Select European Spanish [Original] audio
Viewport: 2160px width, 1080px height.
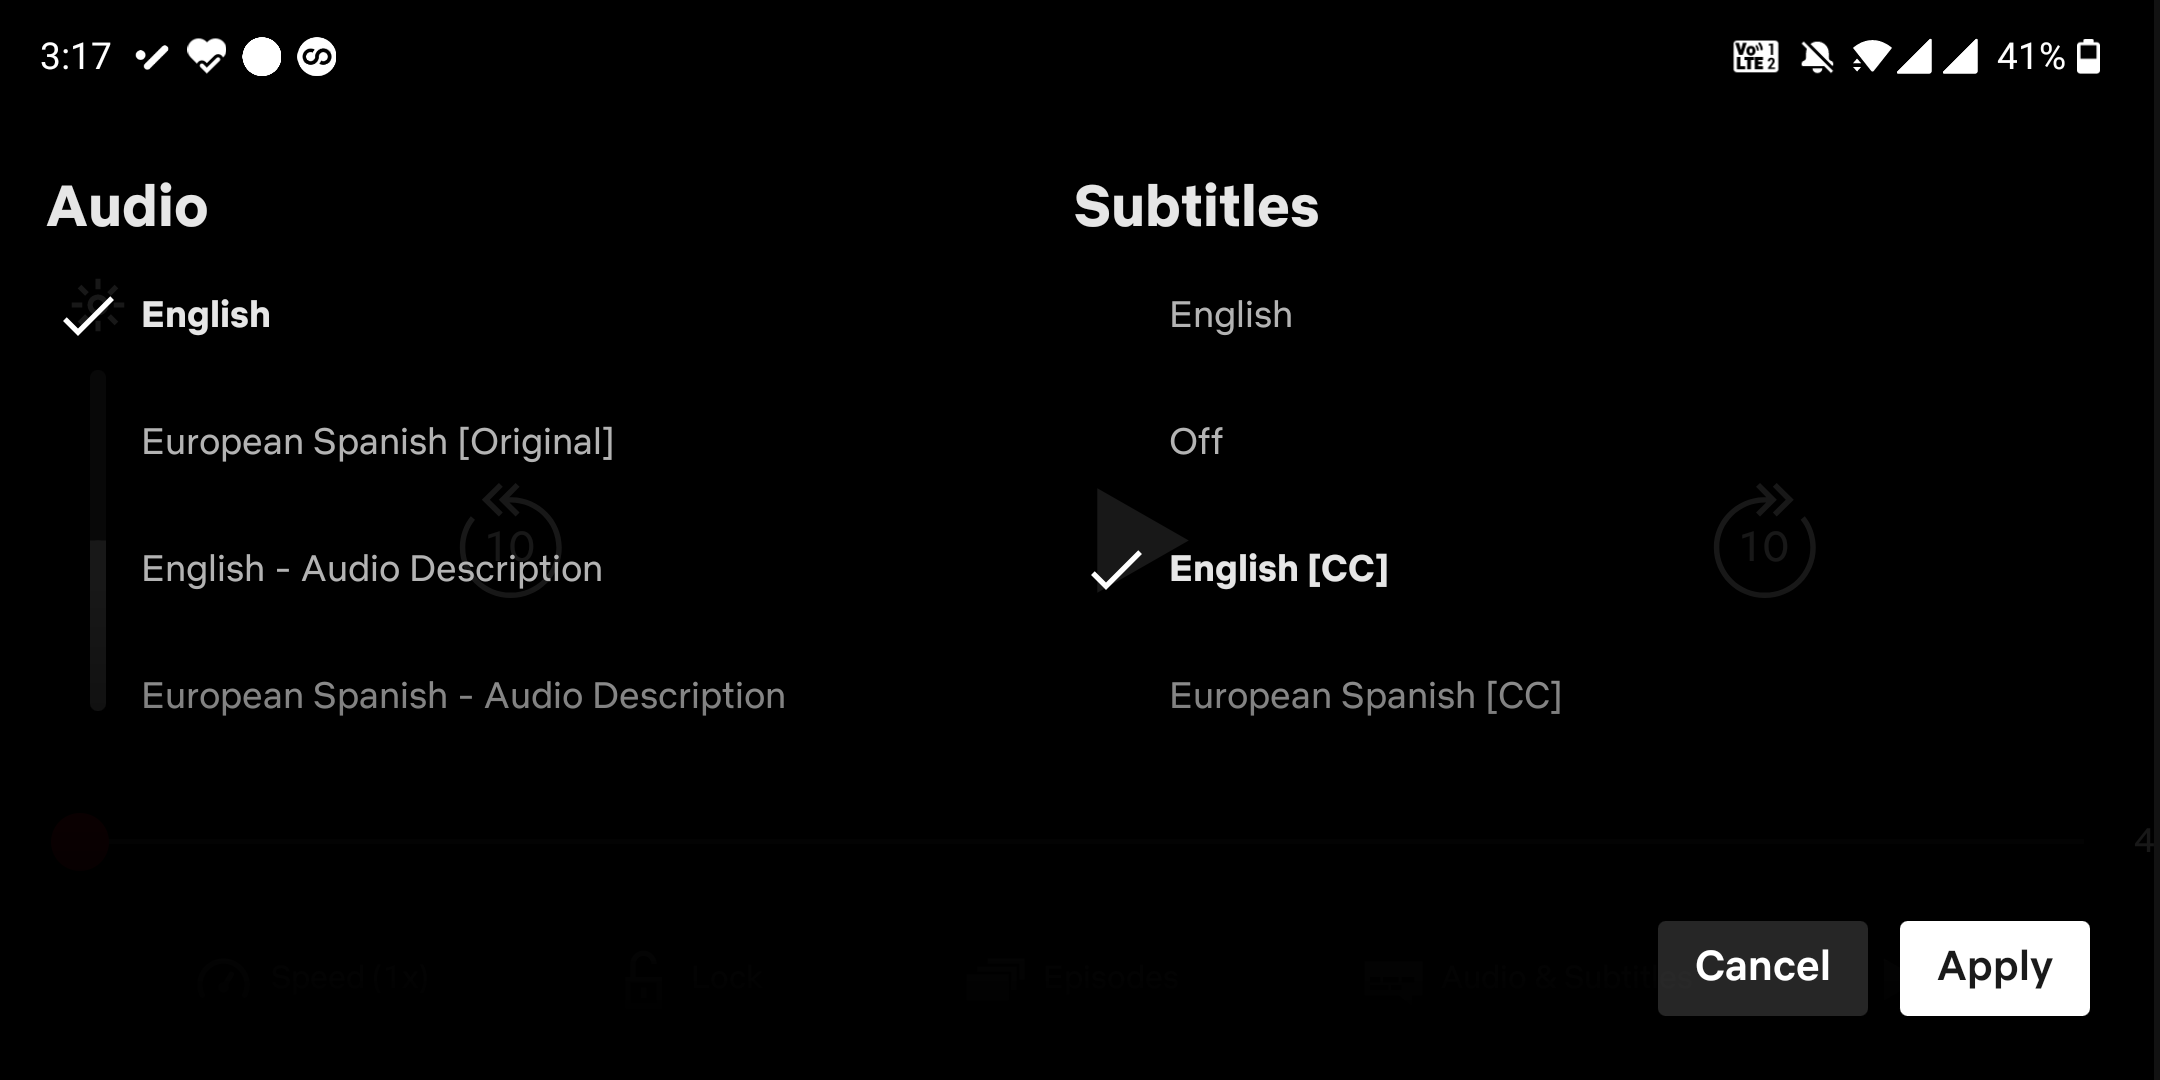pos(377,441)
